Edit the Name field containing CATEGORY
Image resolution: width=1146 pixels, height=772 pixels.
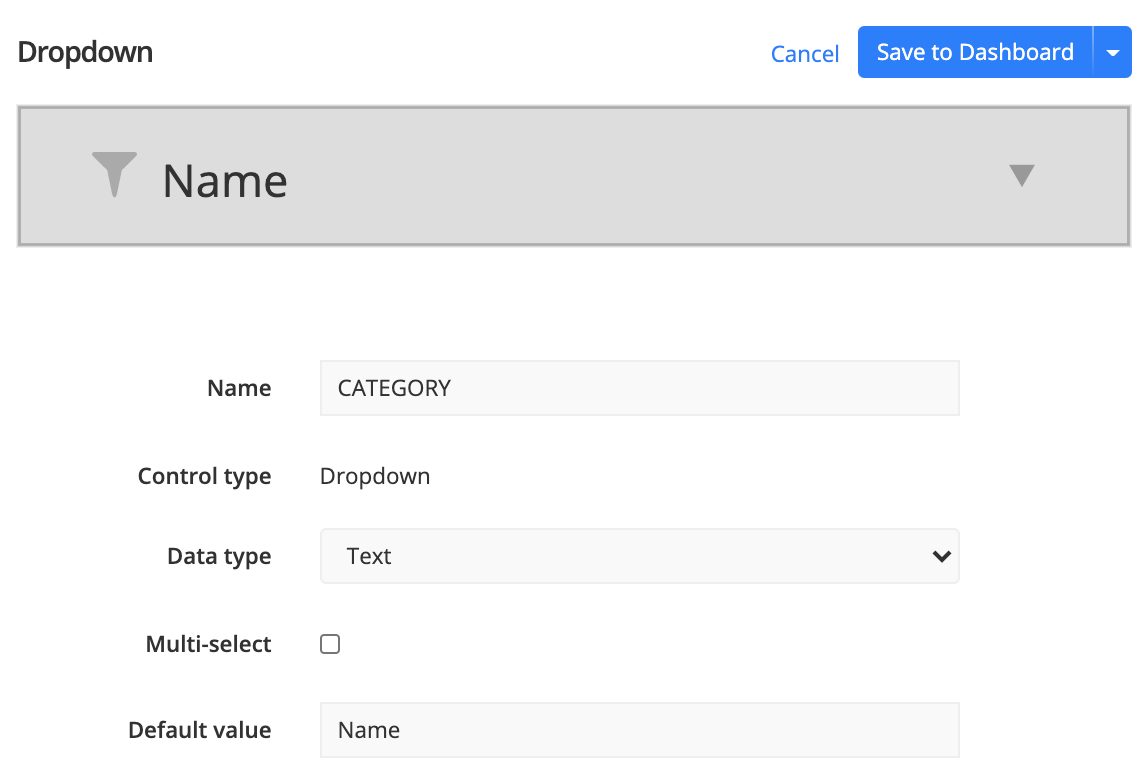(640, 388)
